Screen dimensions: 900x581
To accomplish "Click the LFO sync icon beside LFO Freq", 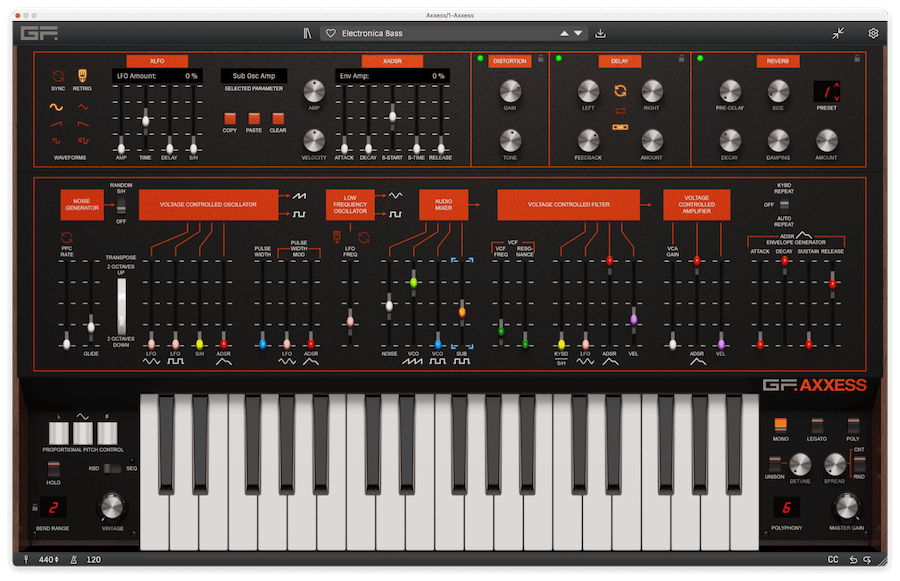I will pos(364,237).
